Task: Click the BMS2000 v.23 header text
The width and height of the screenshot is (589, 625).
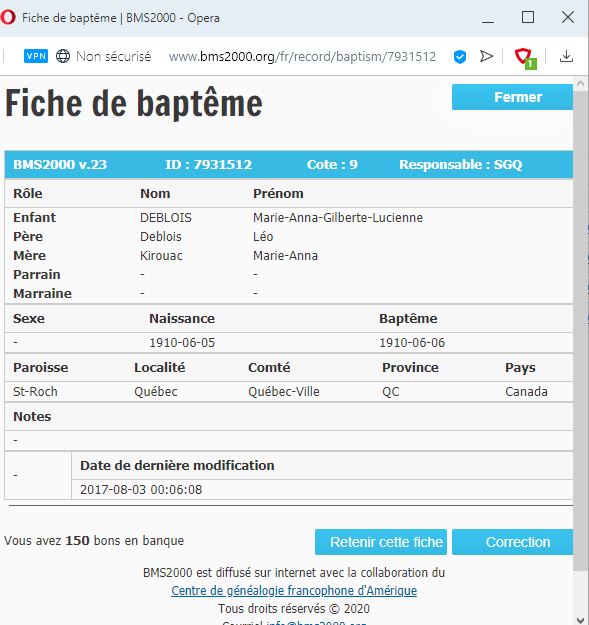Action: [x=60, y=165]
